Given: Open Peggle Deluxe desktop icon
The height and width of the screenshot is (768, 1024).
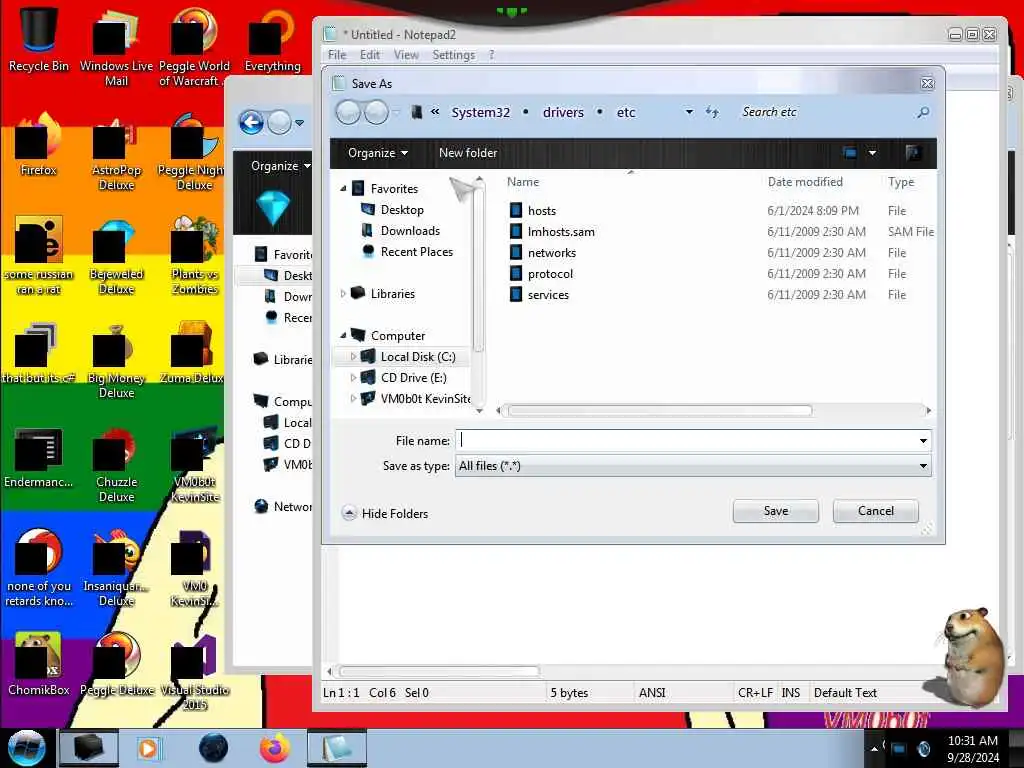Looking at the screenshot, I should (x=116, y=664).
